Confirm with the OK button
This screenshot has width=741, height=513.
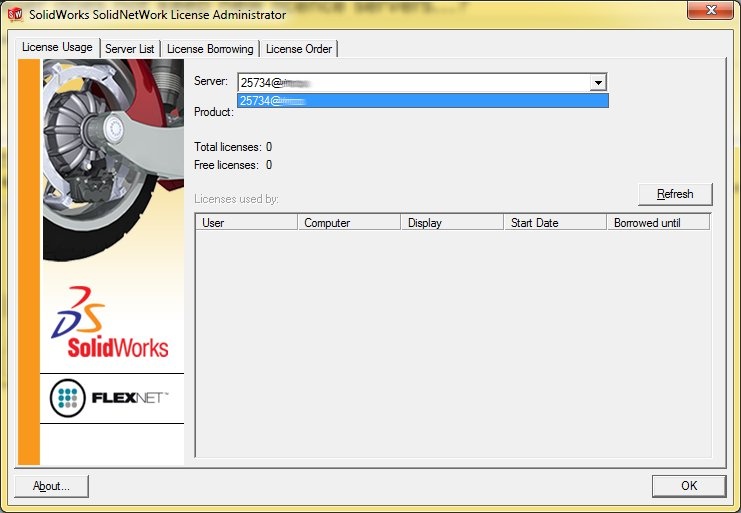tap(689, 486)
